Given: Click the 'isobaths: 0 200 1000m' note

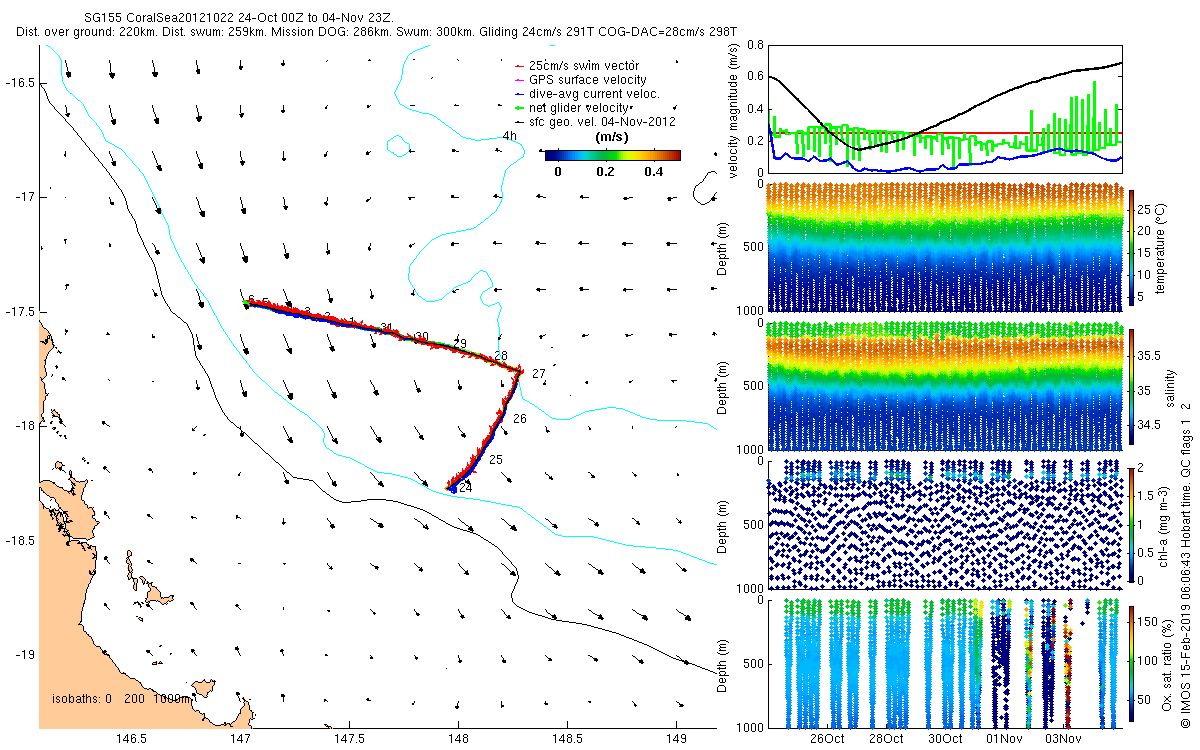Looking at the screenshot, I should click(x=122, y=699).
